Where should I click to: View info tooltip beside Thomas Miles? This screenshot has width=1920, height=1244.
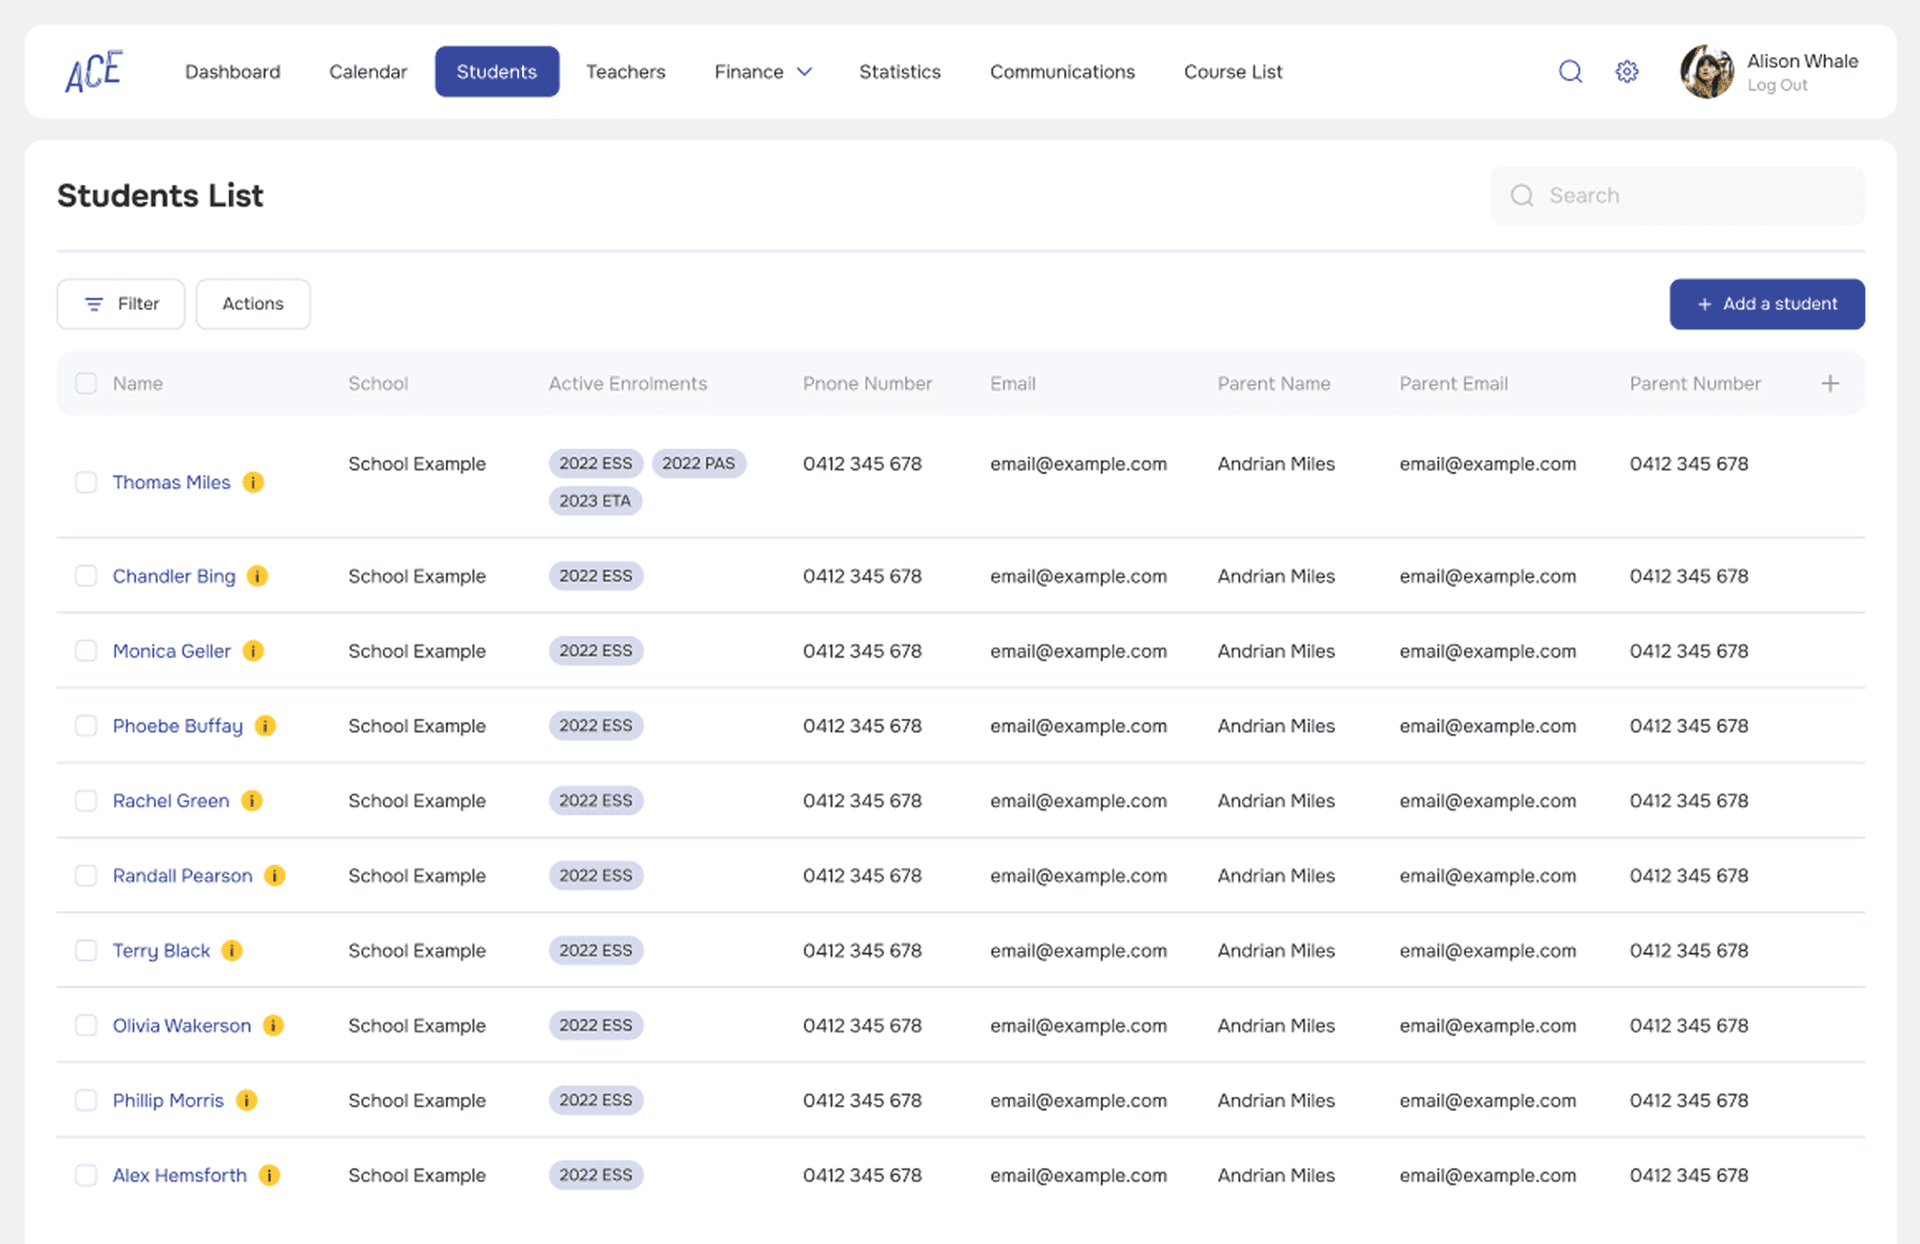point(254,482)
